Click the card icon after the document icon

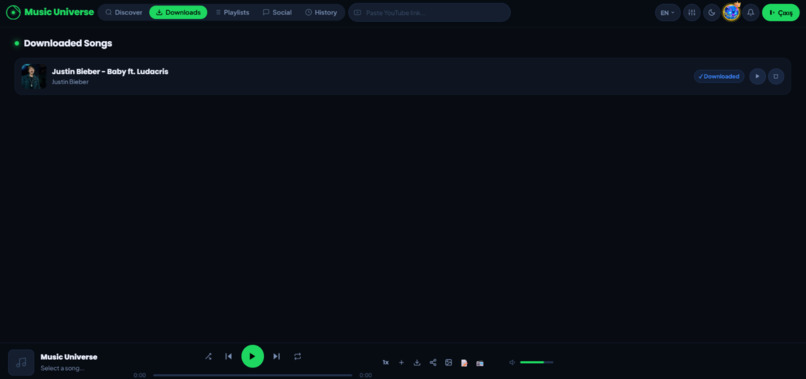click(x=480, y=363)
